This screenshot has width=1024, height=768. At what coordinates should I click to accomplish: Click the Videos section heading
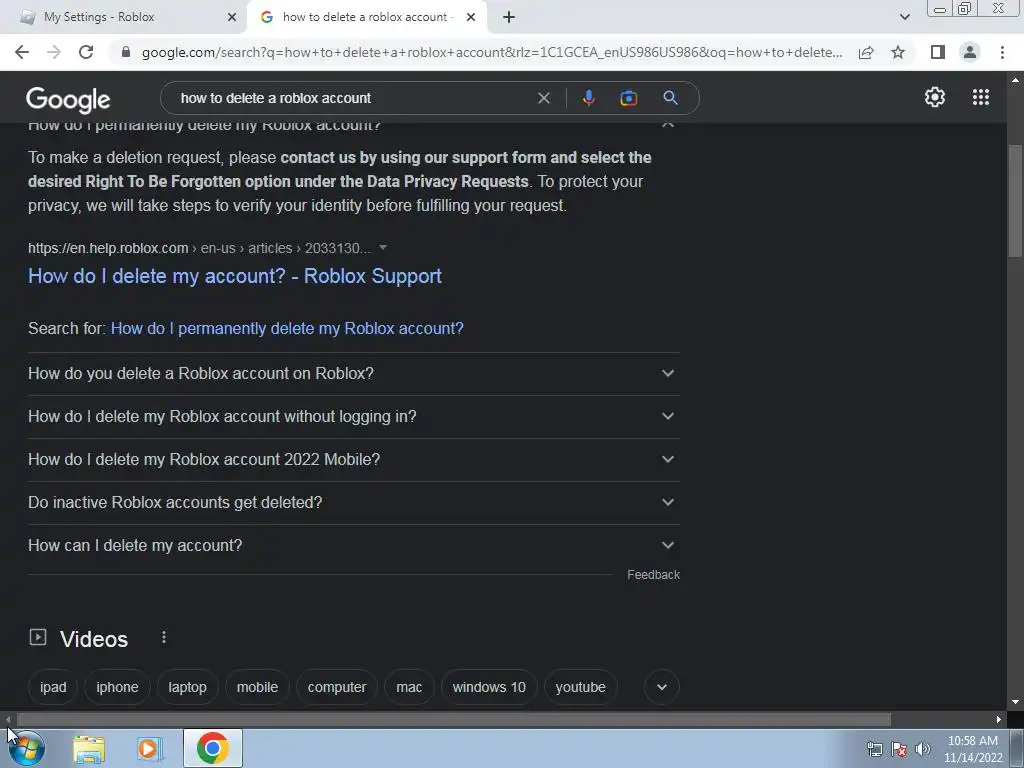[x=94, y=639]
